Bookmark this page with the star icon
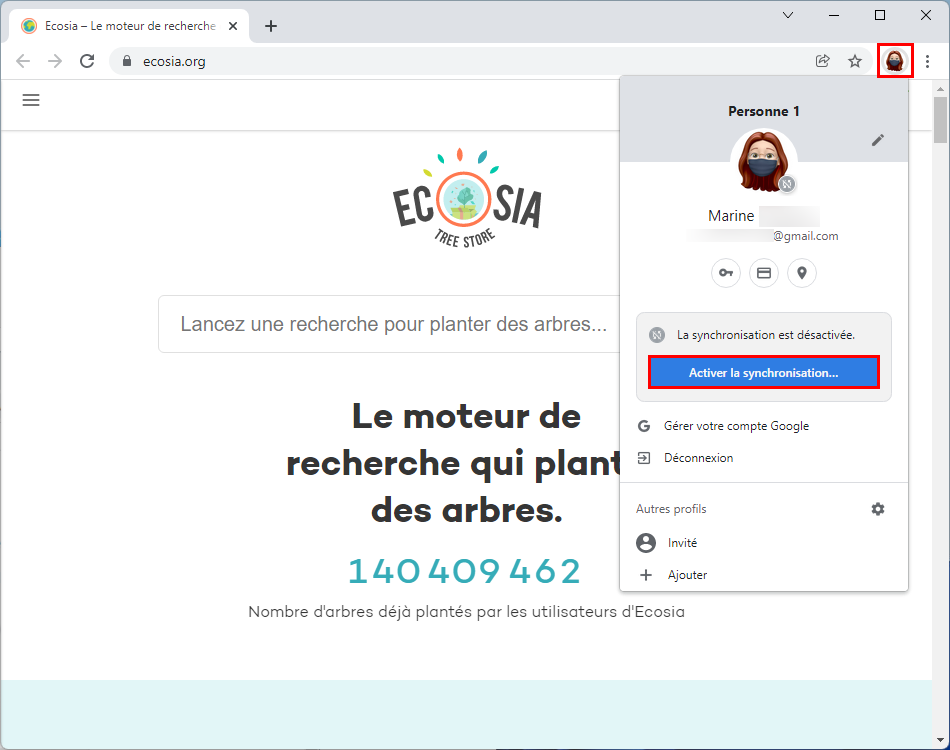Screen dimensions: 950x750 click(x=855, y=61)
